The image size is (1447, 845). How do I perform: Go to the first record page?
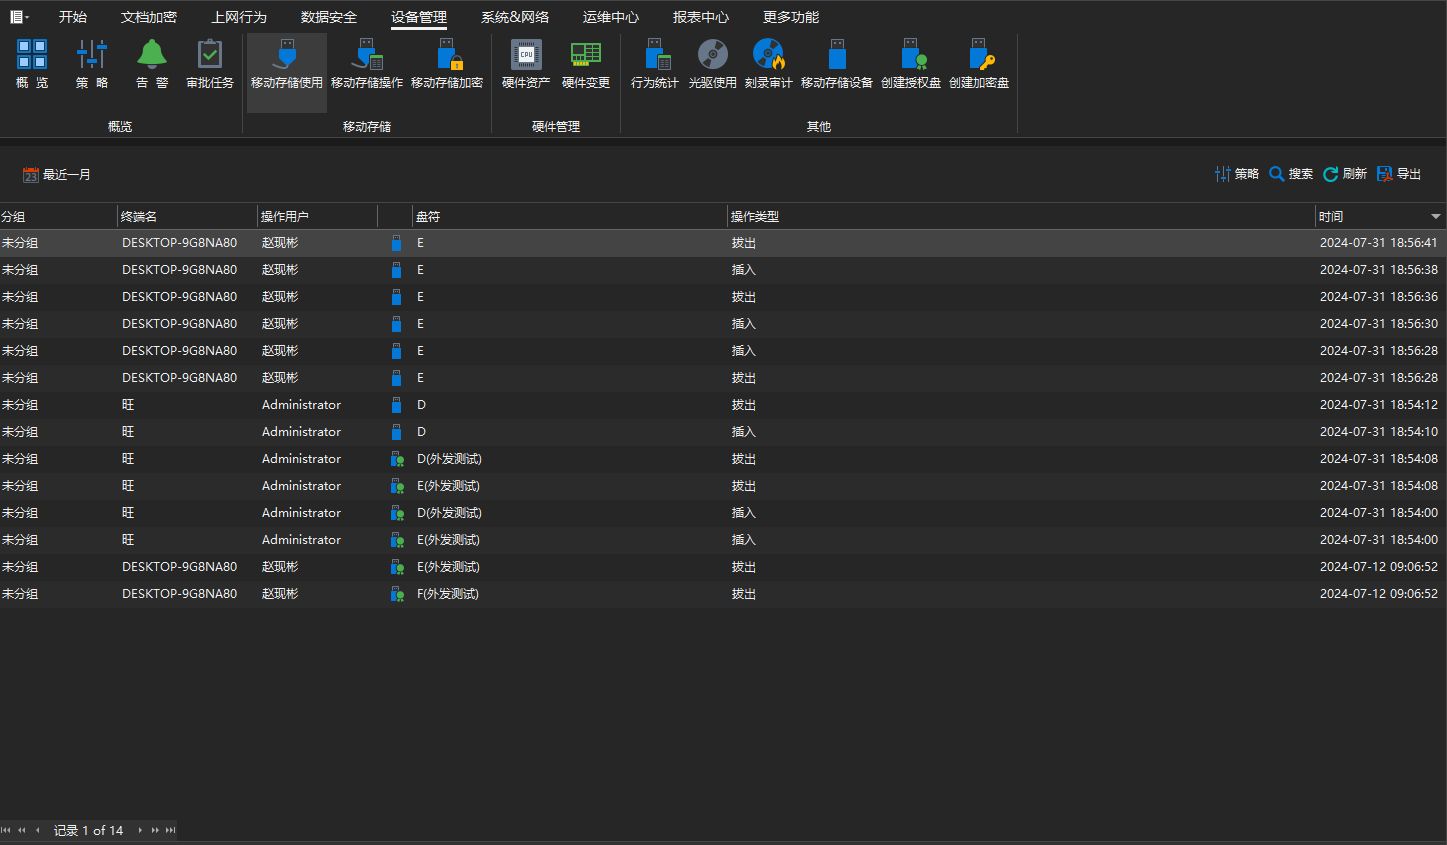[7, 830]
